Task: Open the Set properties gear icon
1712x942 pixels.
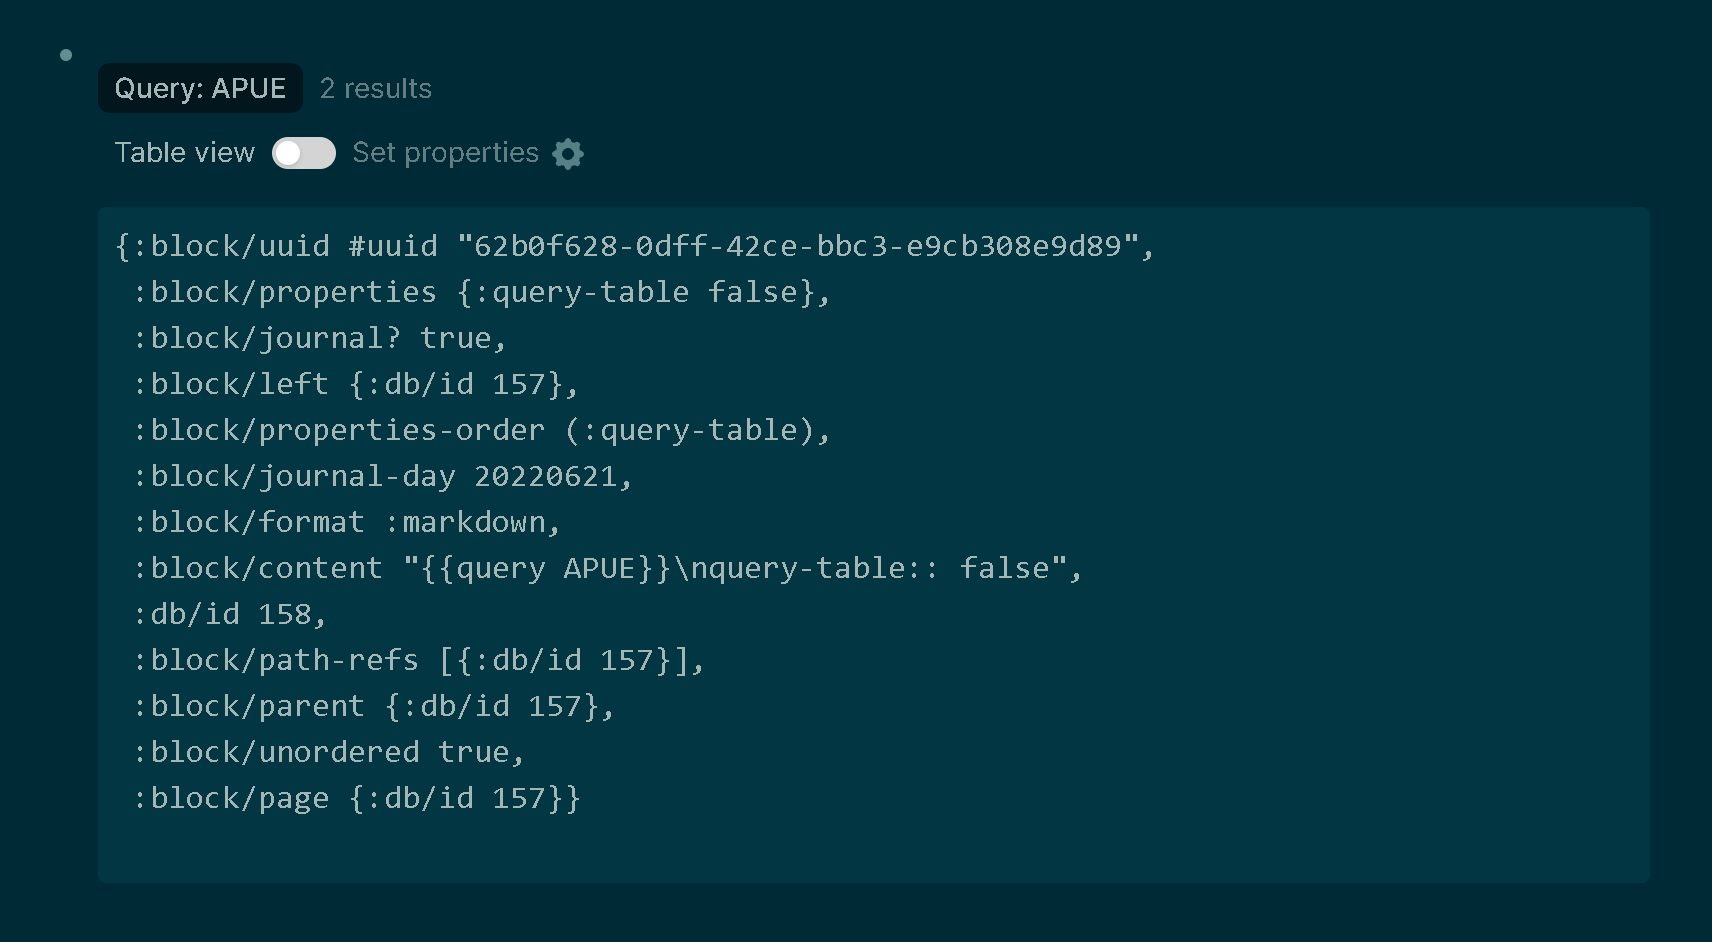Action: [567, 153]
